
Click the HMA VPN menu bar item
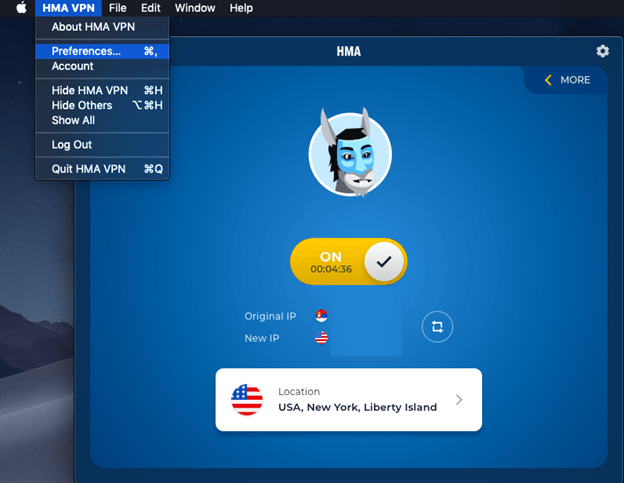coord(68,8)
